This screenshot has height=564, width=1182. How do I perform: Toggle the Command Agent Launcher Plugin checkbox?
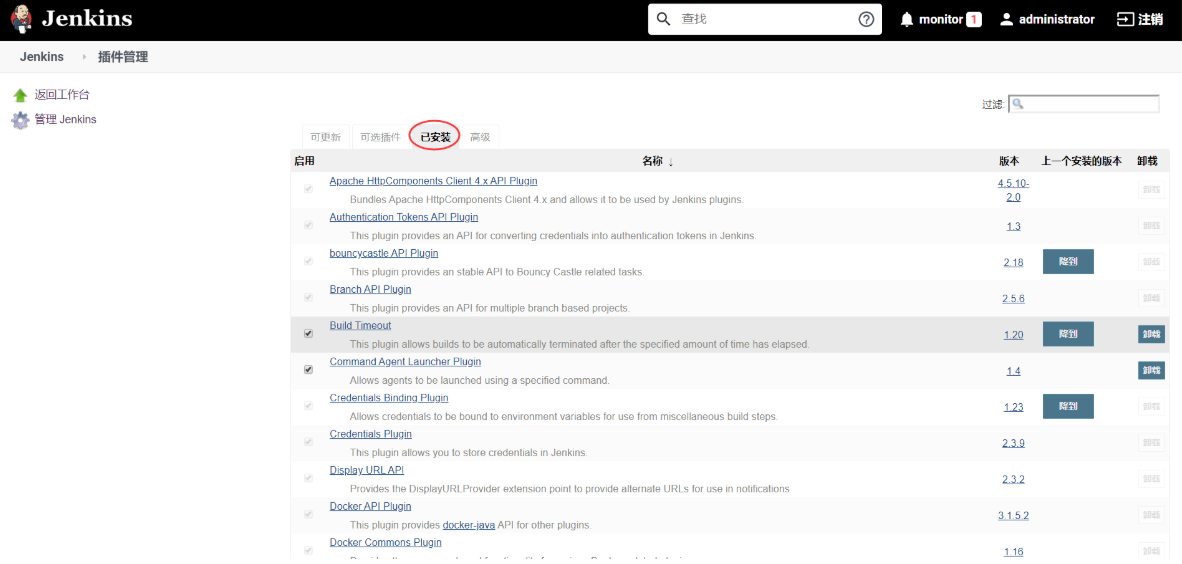tap(308, 370)
